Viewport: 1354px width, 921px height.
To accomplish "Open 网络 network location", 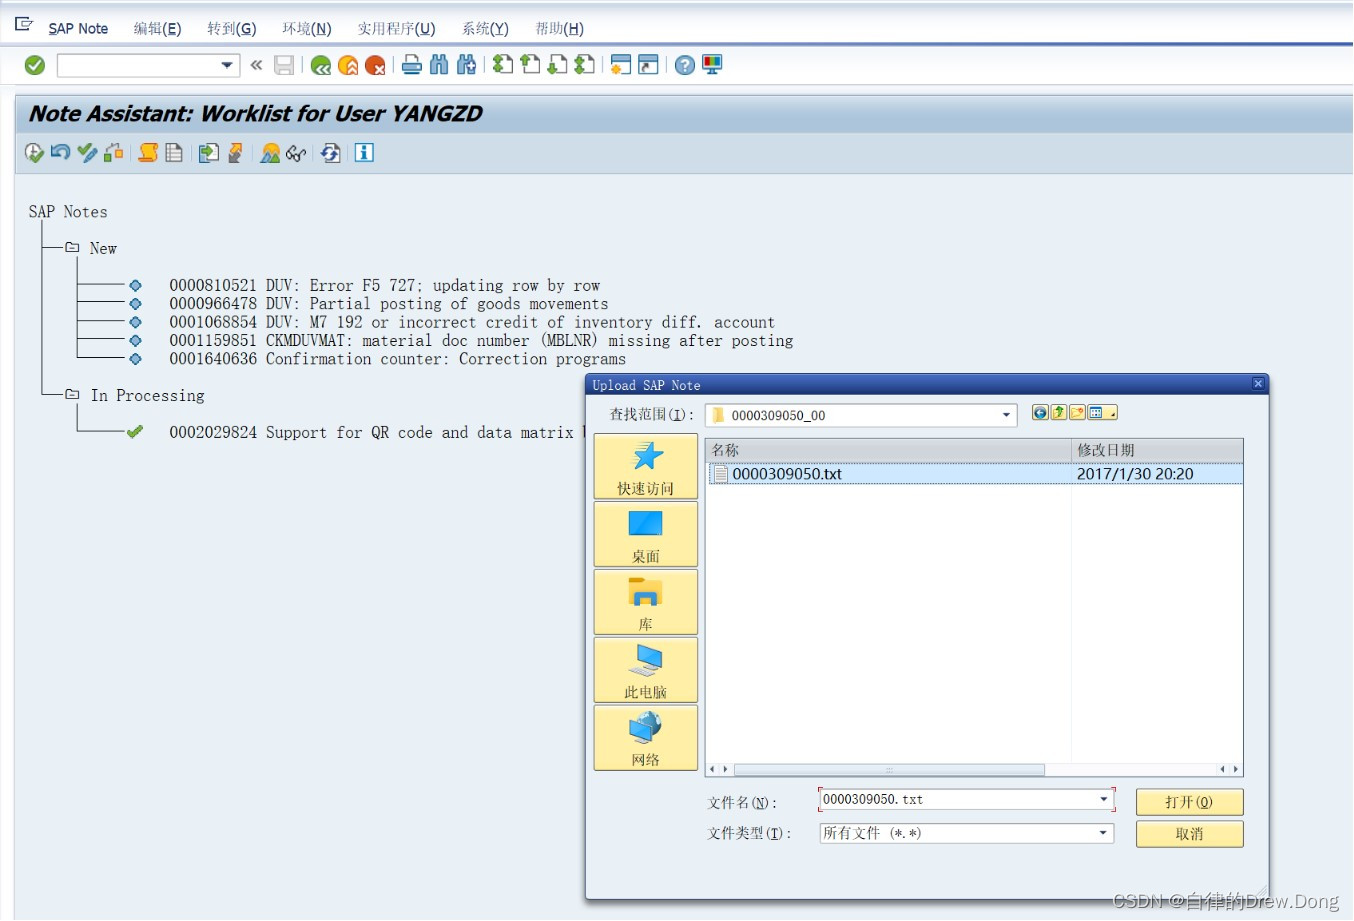I will click(646, 738).
